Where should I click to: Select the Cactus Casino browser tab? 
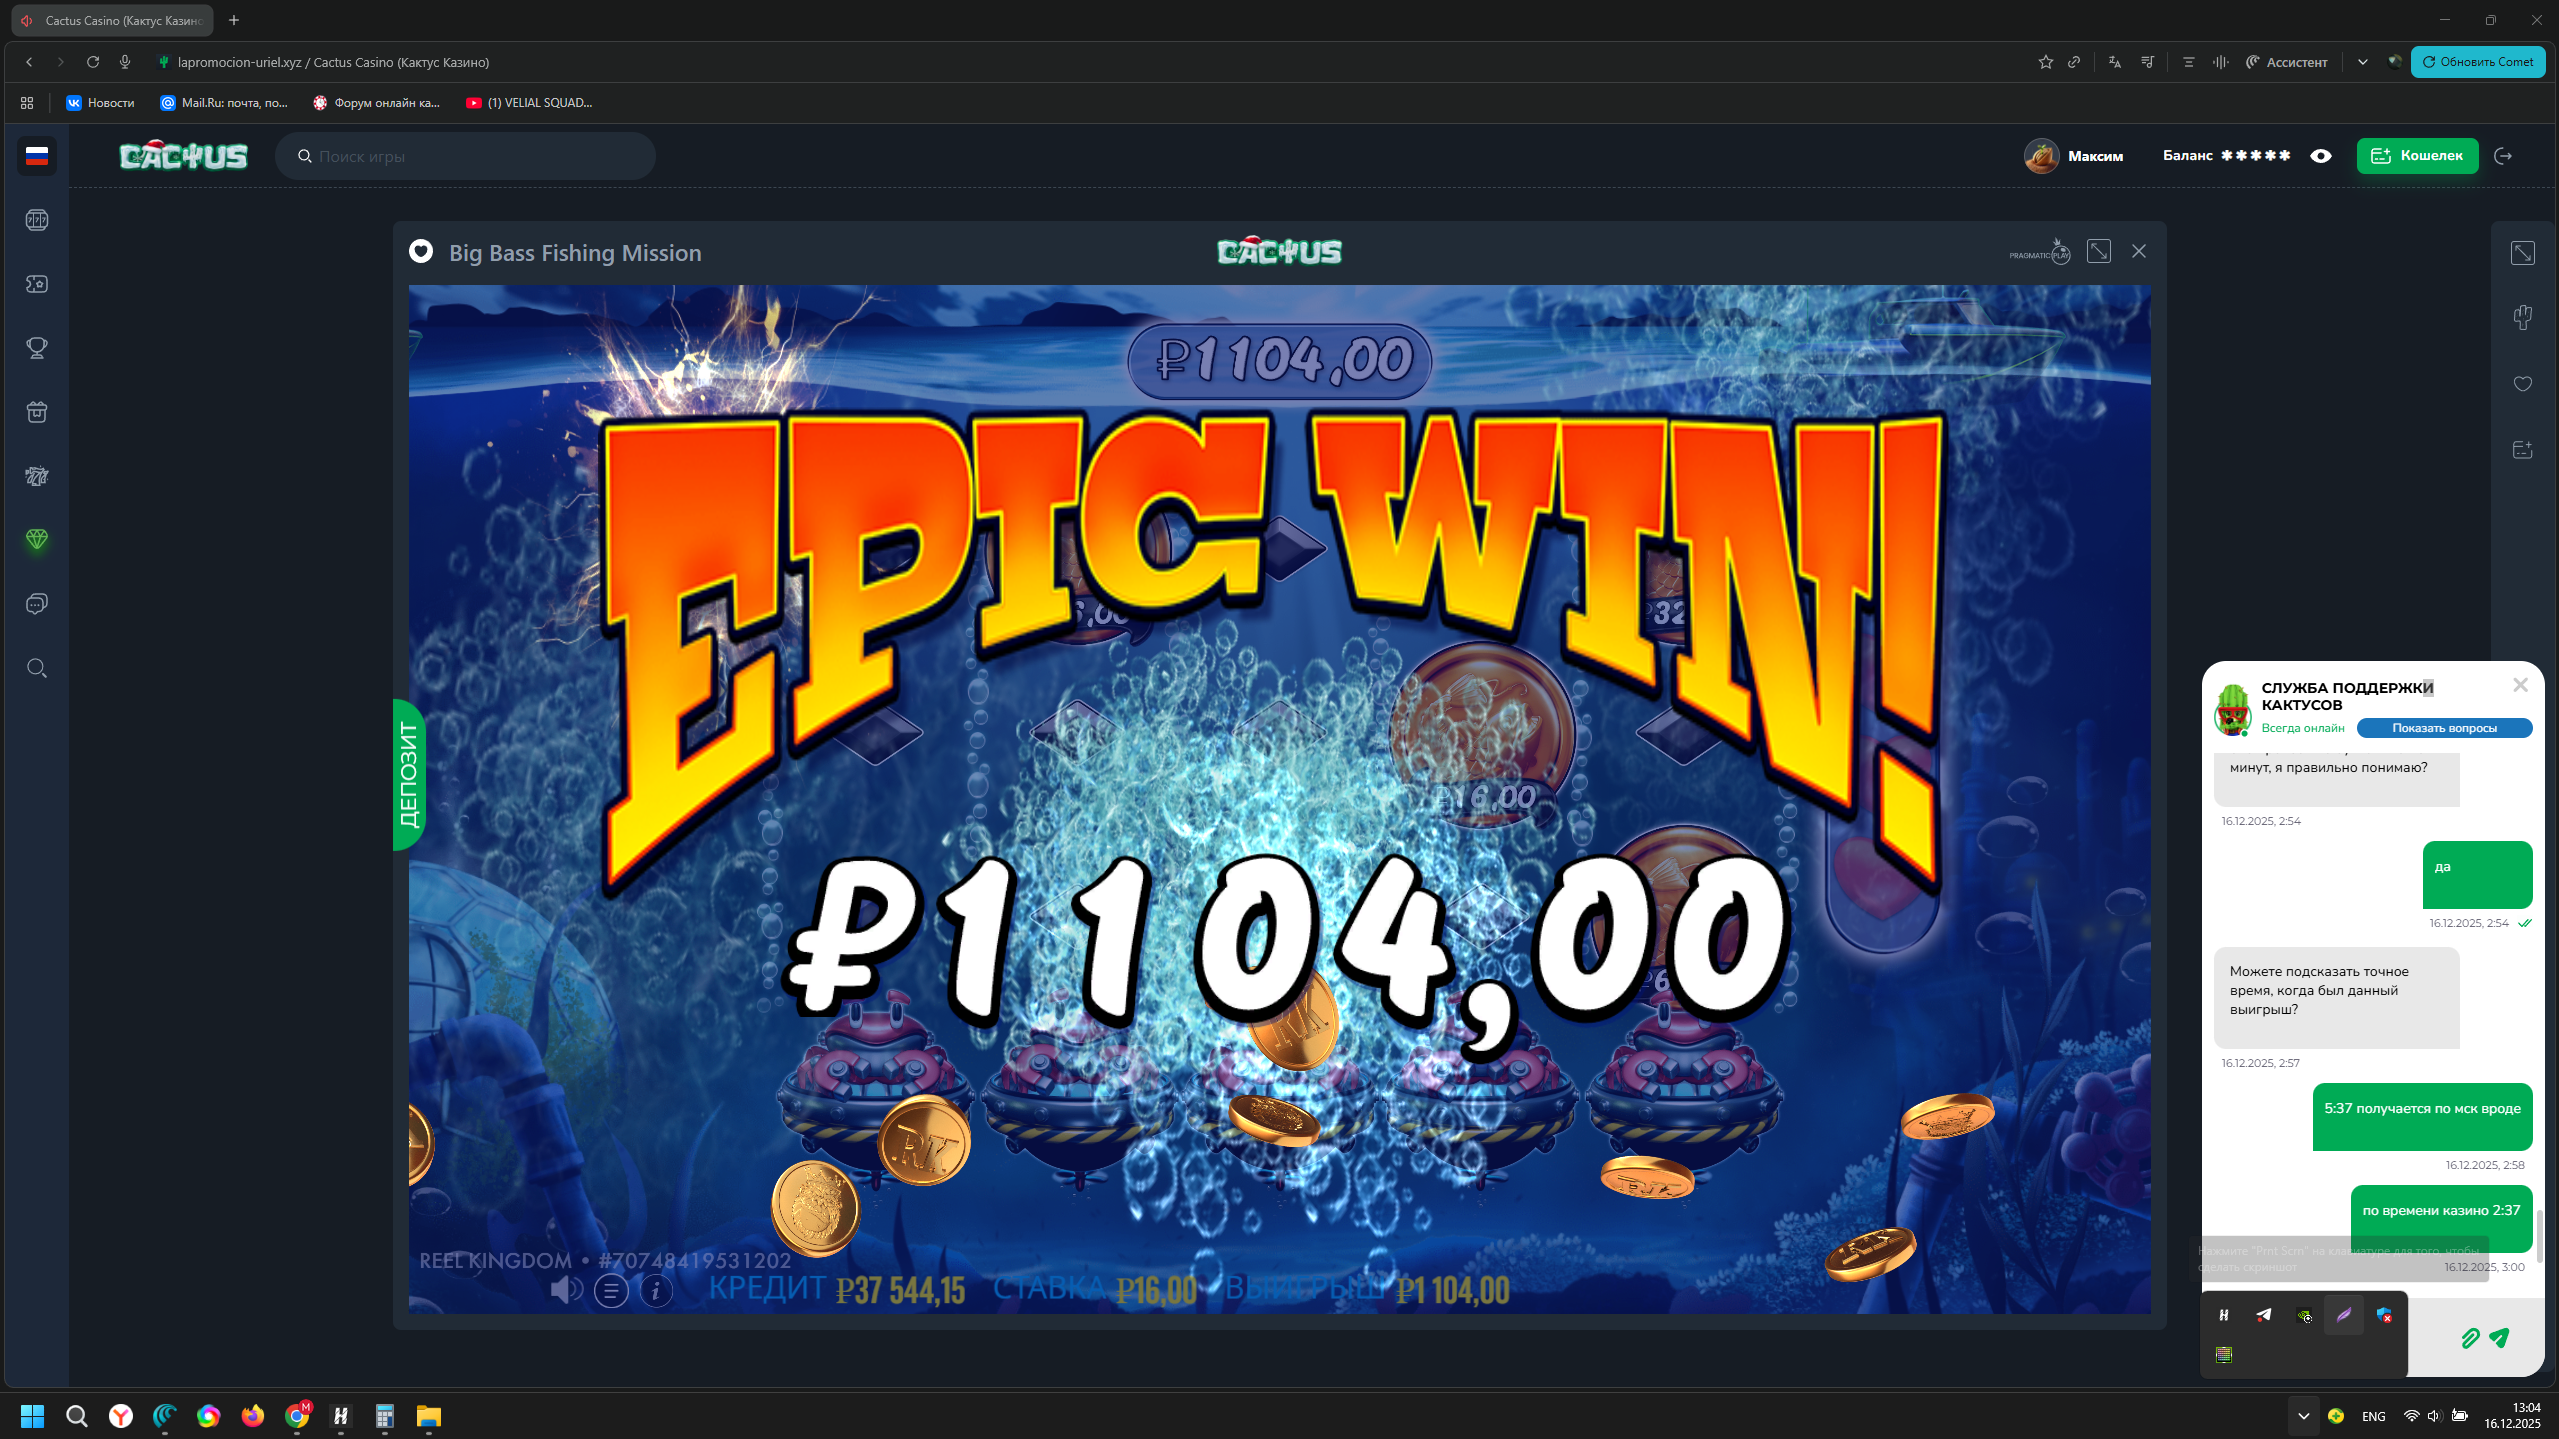coord(113,20)
